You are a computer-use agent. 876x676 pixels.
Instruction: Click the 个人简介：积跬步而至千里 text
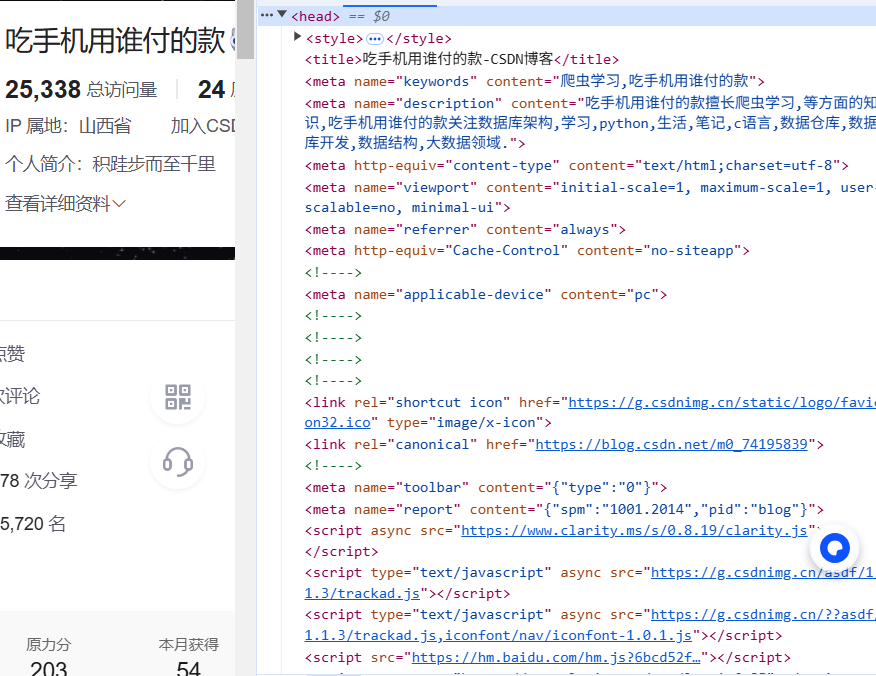click(110, 164)
